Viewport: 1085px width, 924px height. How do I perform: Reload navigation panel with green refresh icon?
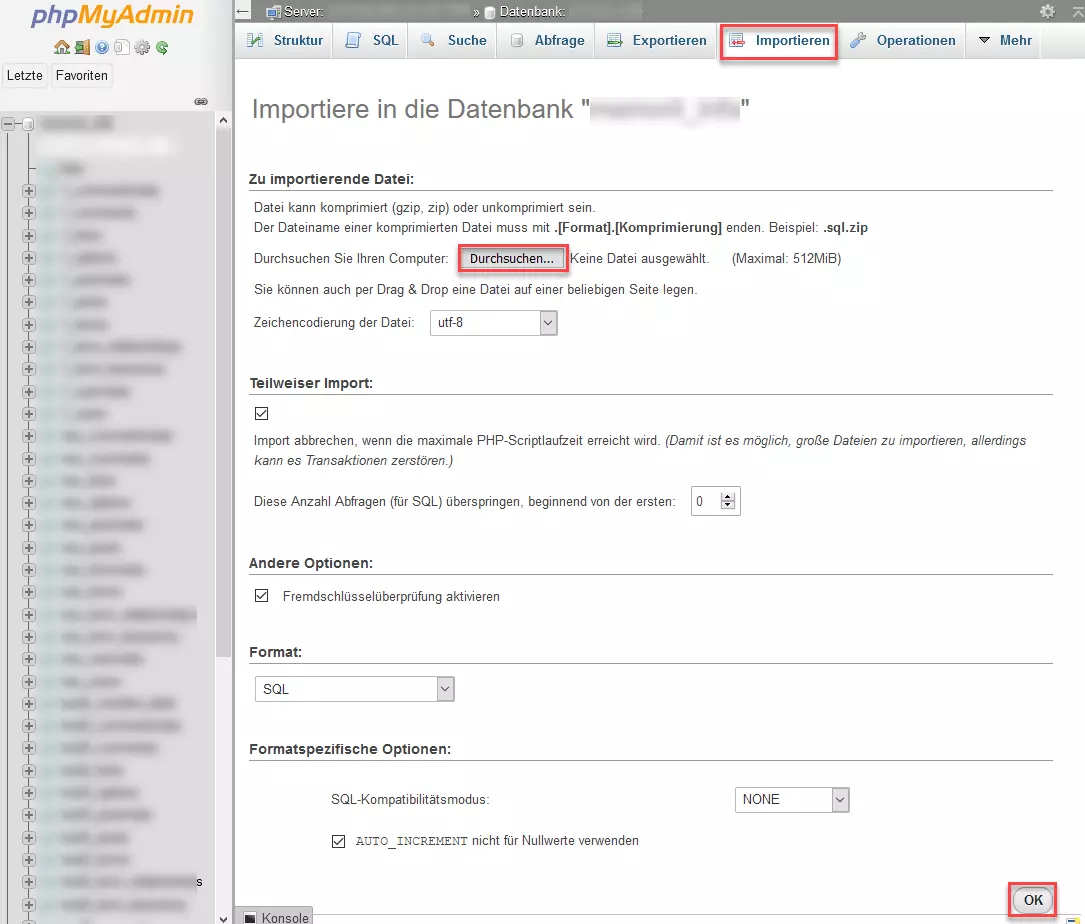[x=162, y=47]
